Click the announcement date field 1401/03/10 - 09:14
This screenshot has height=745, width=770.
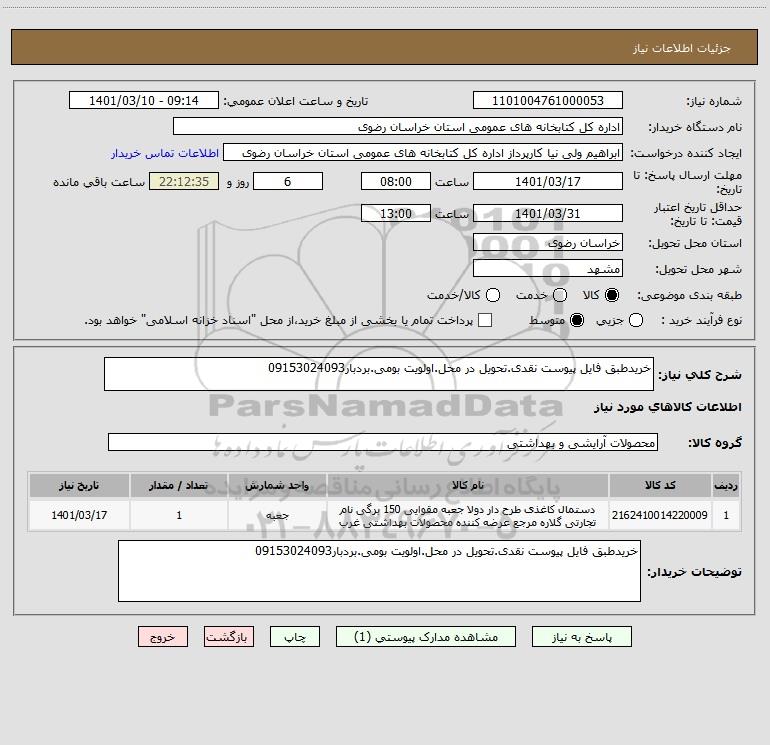(143, 101)
